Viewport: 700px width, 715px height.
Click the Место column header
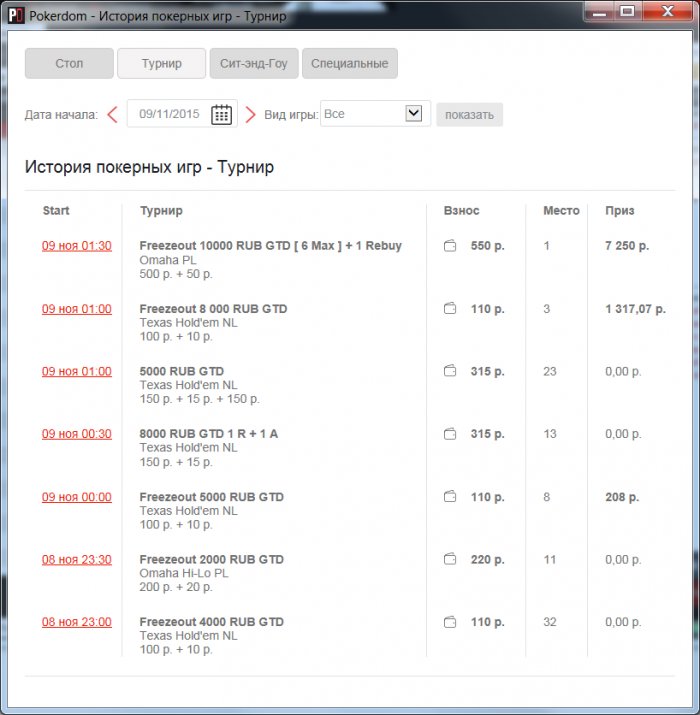561,210
